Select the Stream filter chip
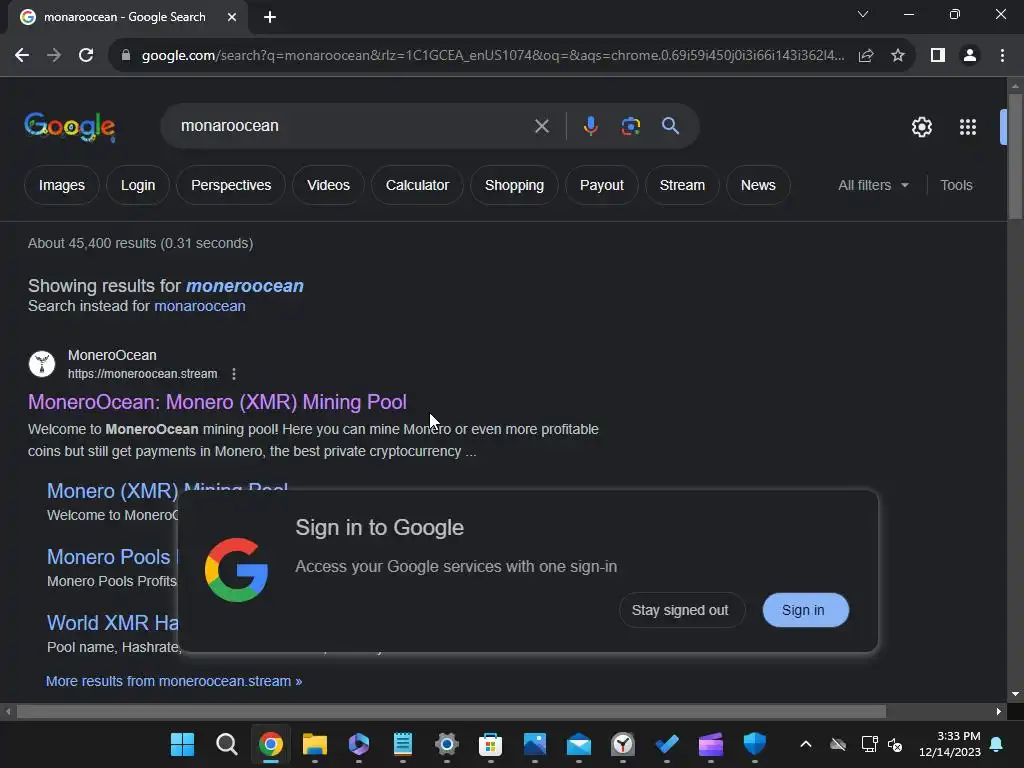Viewport: 1024px width, 768px height. (x=682, y=185)
